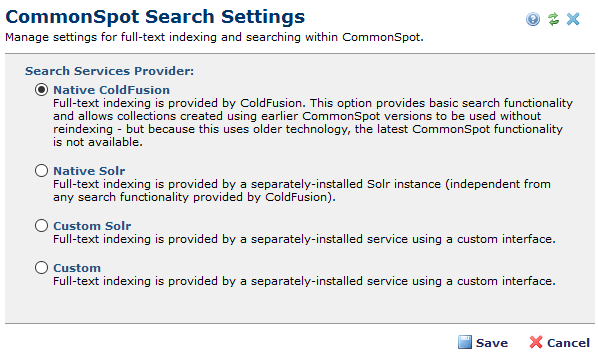Viewport: 598px width, 360px height.
Task: Click the 'Native ColdFusion' label
Action: tap(111, 90)
